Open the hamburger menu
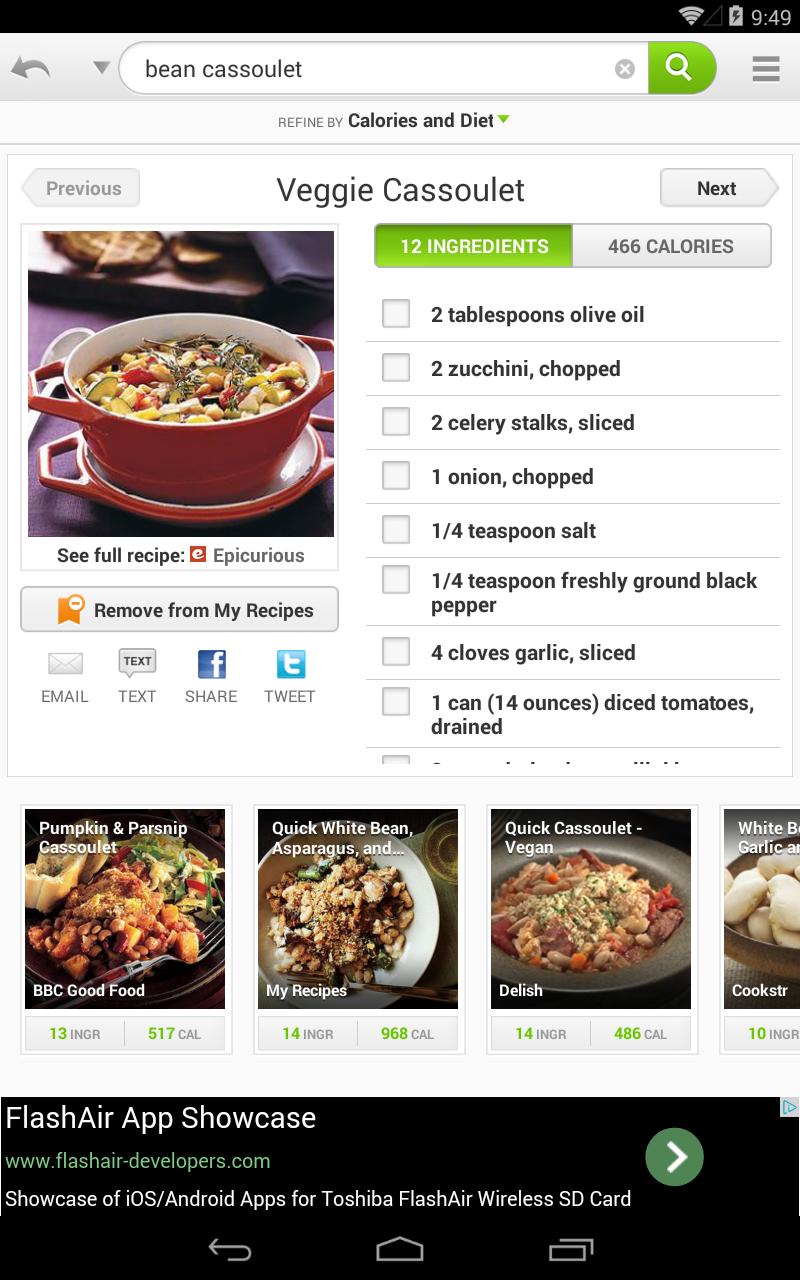The width and height of the screenshot is (800, 1280). tap(766, 68)
